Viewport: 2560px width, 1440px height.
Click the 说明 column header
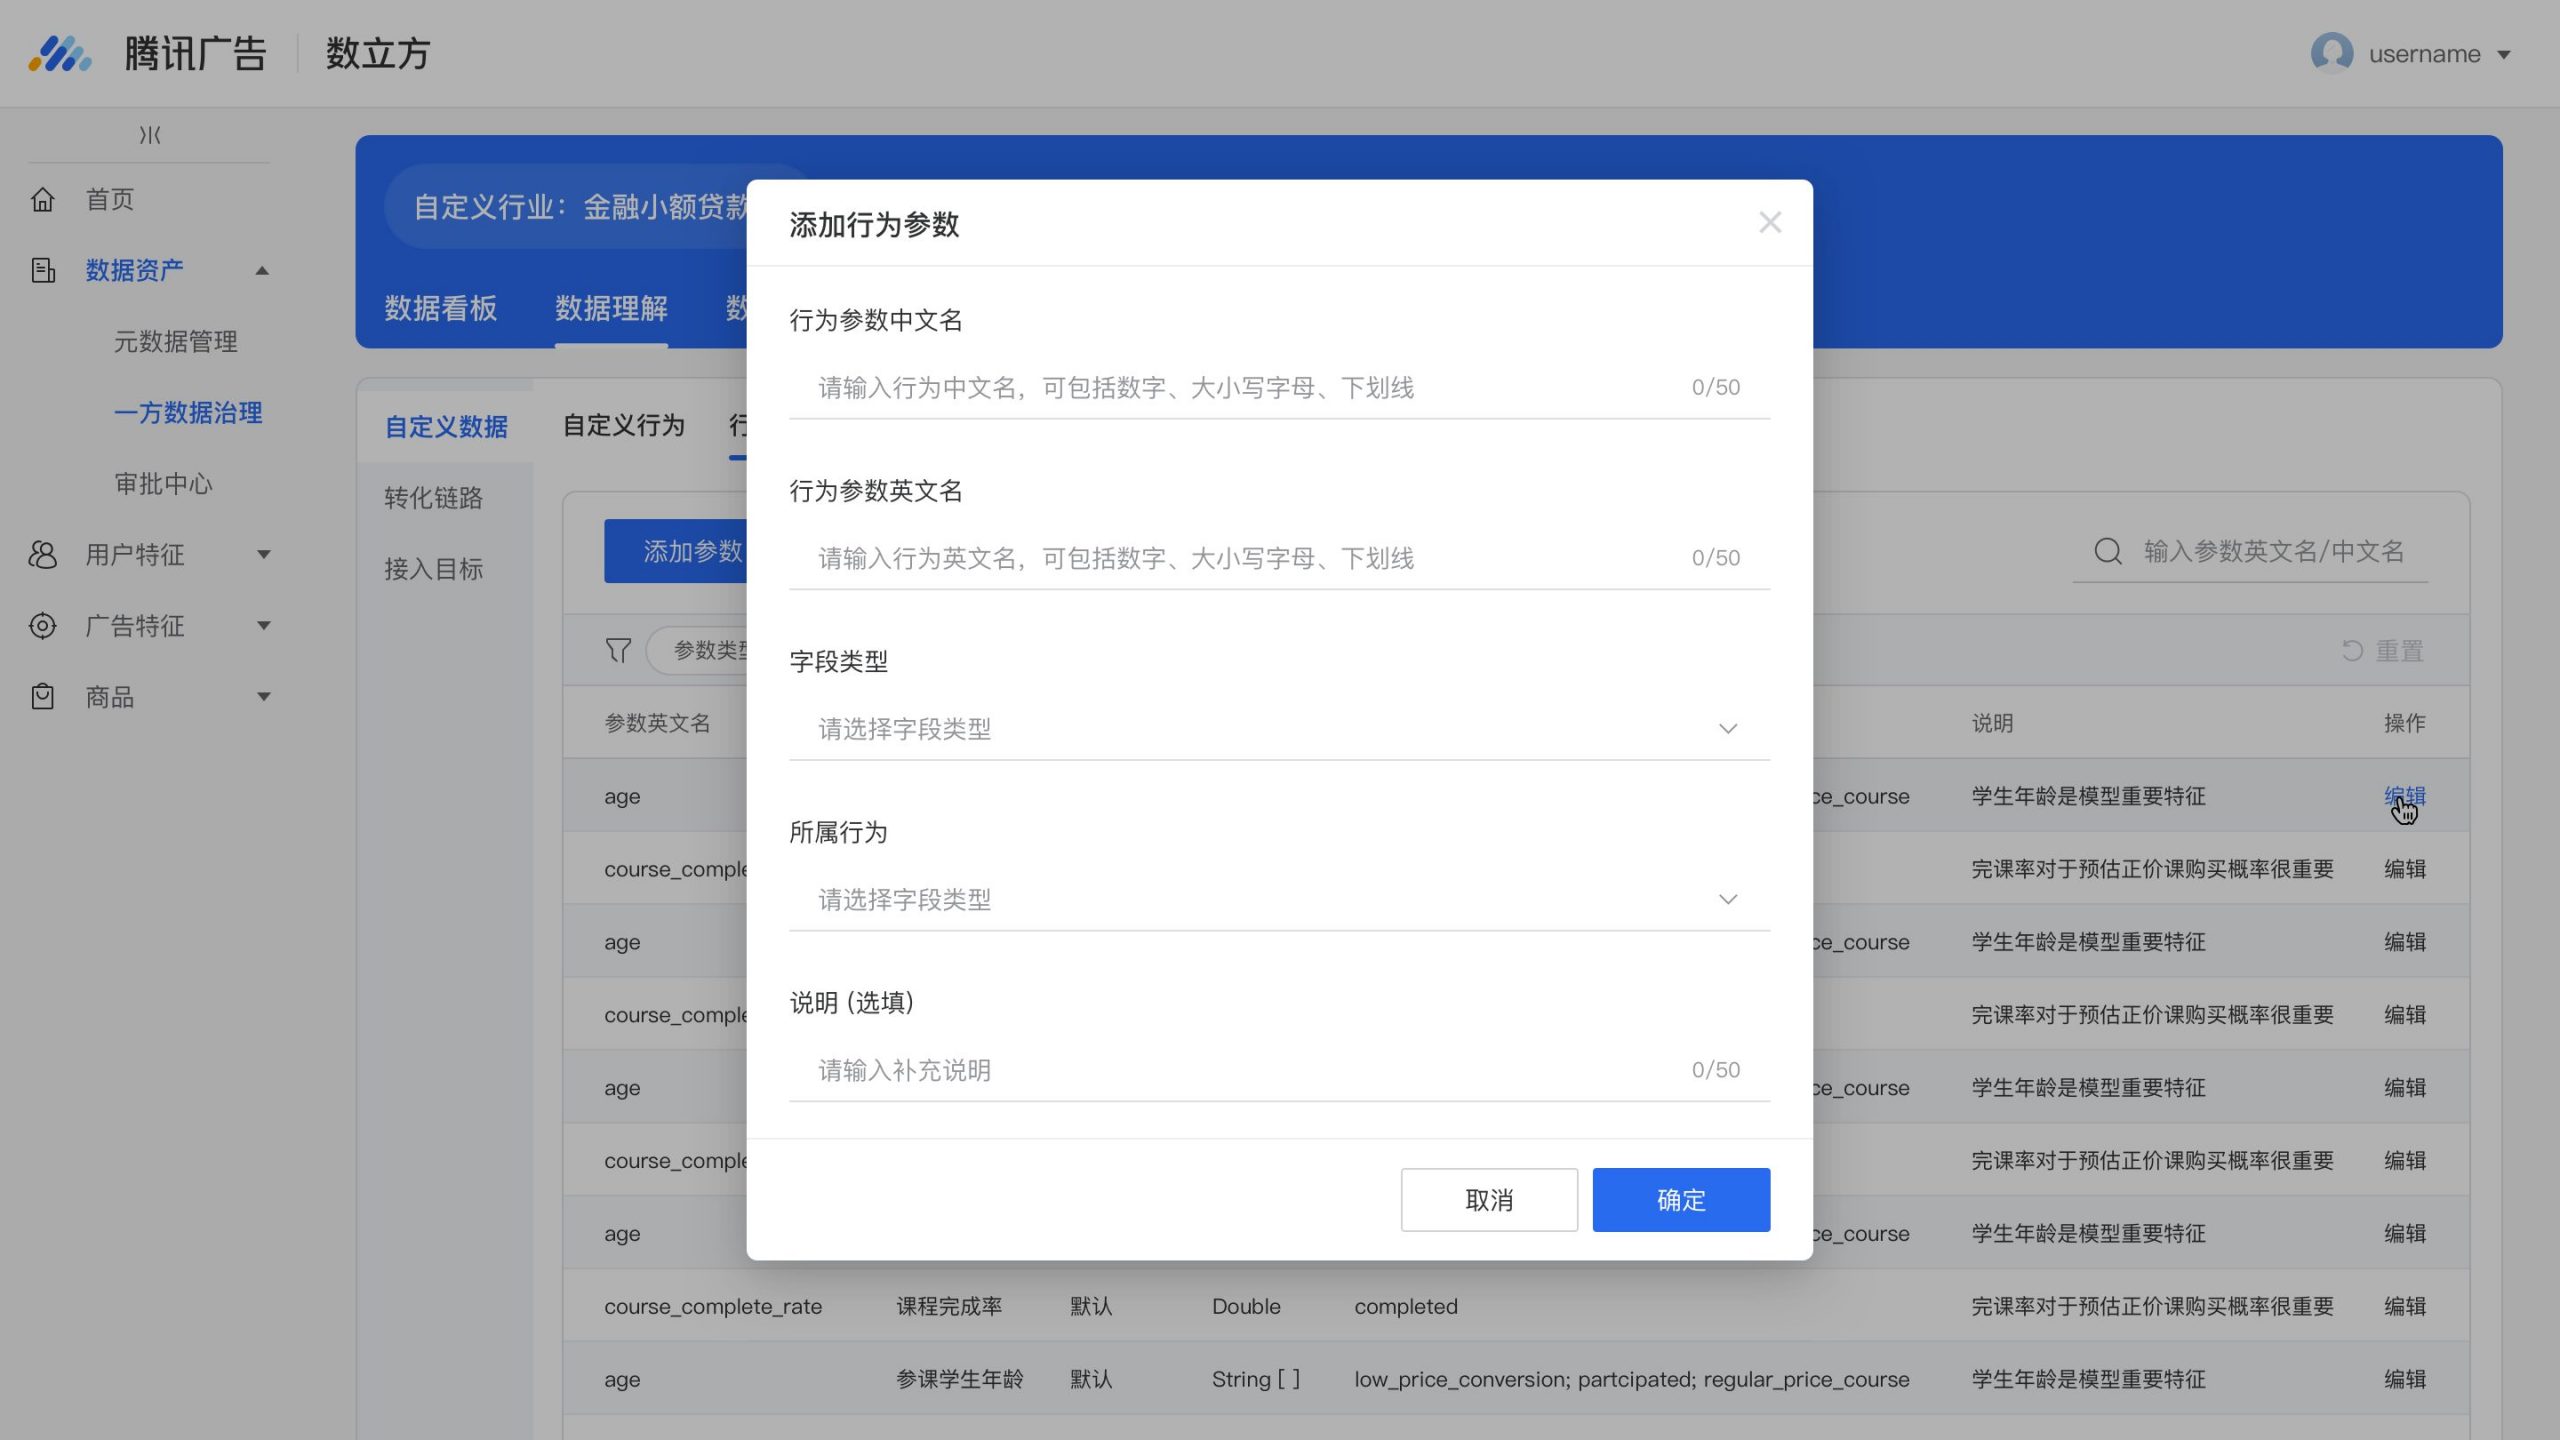1992,723
